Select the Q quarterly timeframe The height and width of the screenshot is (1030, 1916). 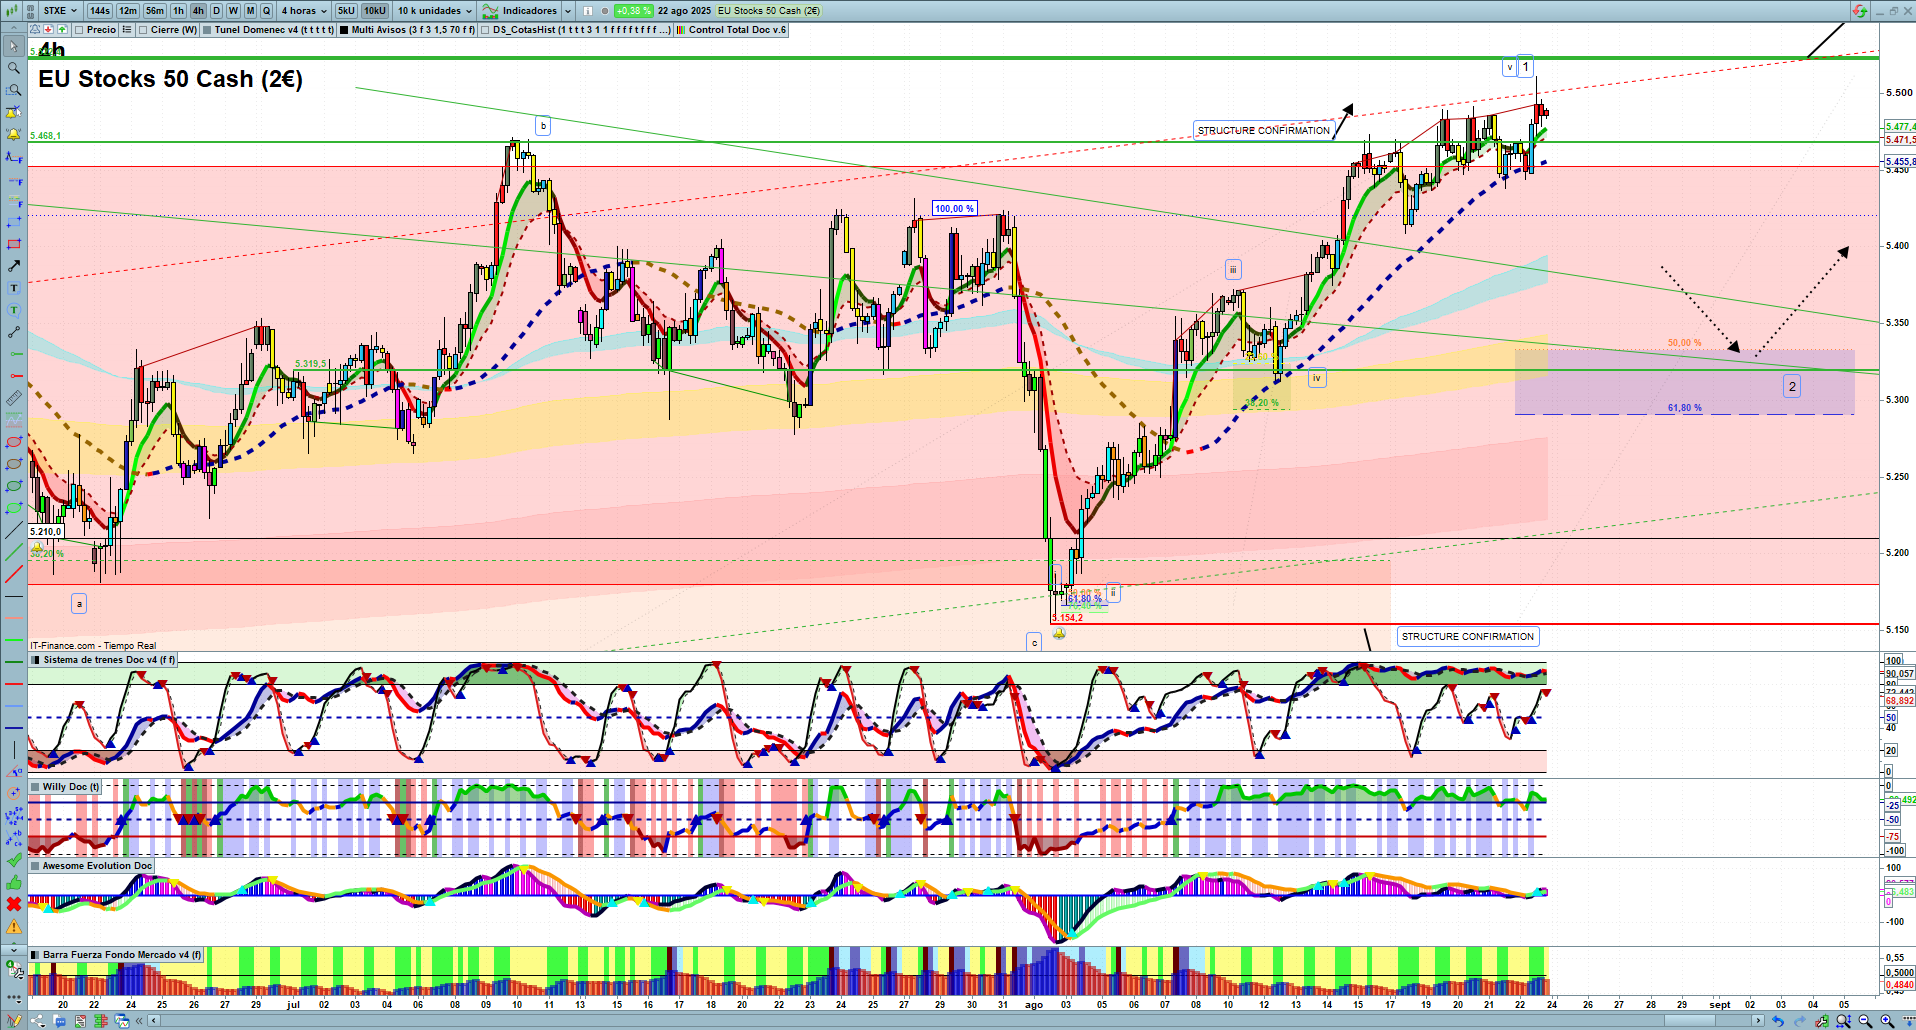(266, 11)
